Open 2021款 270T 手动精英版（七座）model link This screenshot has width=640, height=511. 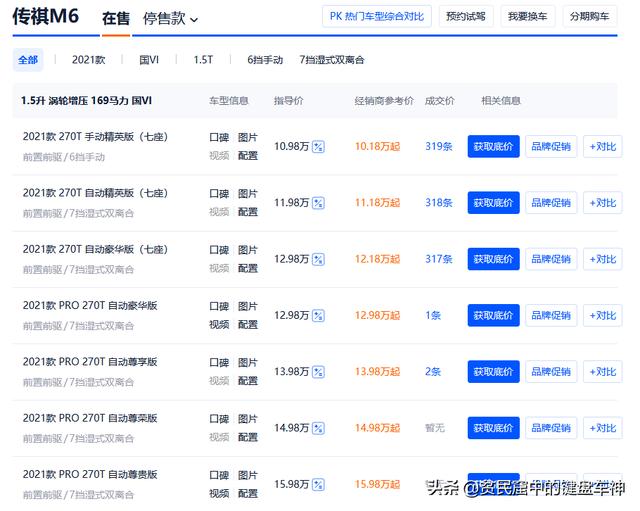(95, 137)
